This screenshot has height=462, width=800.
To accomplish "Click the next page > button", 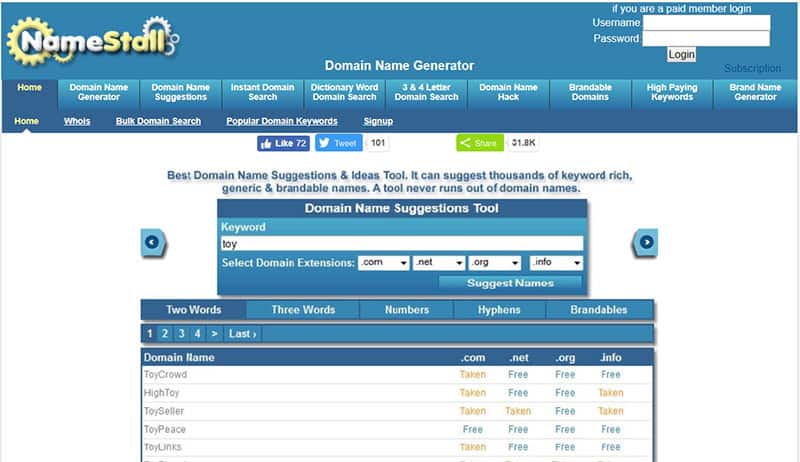I will click(214, 334).
